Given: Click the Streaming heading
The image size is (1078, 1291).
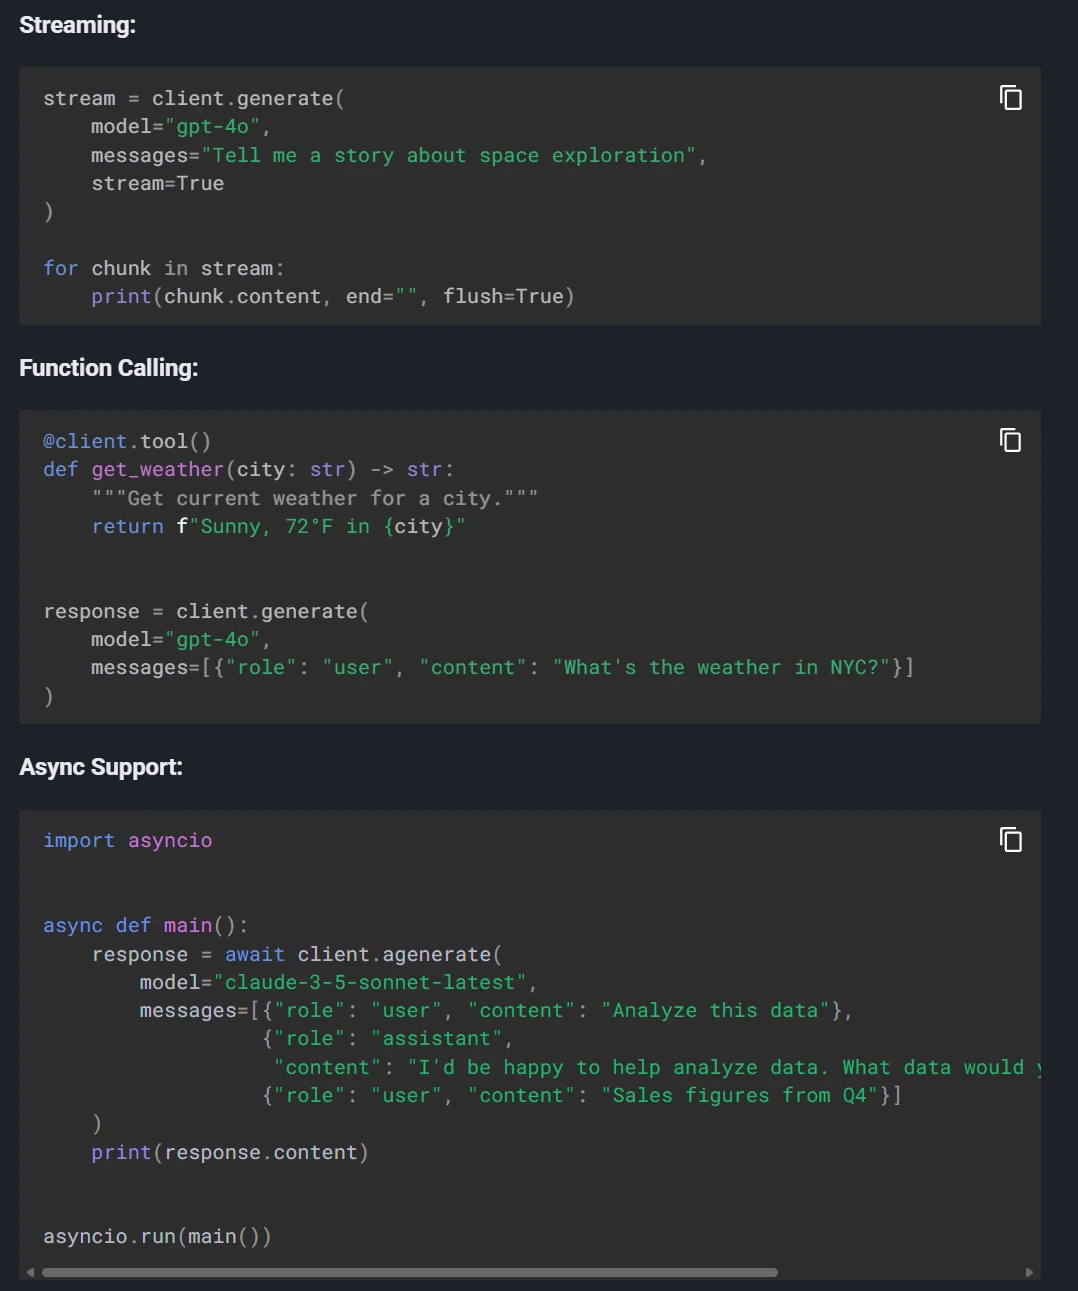Looking at the screenshot, I should coord(78,24).
